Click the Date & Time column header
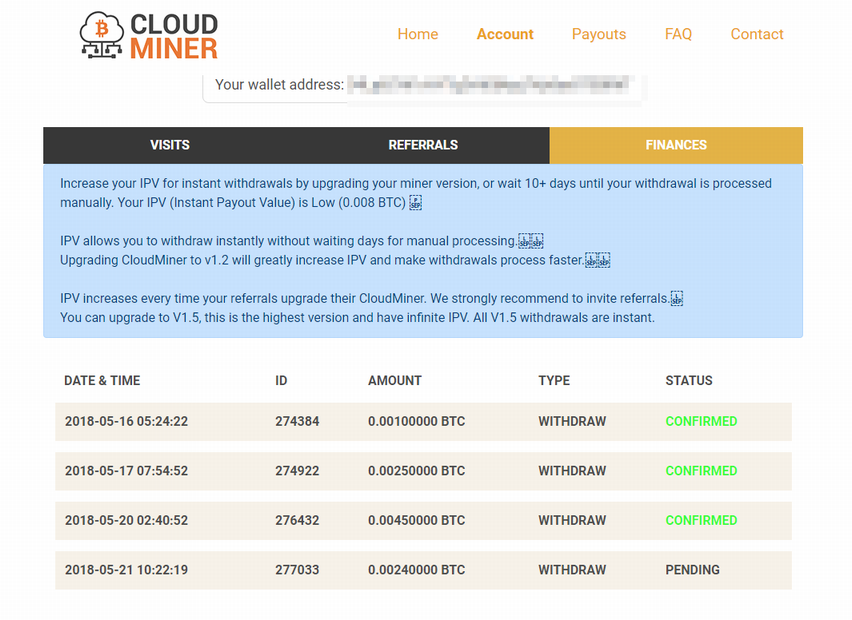Viewport: 852px width, 620px height. coord(102,381)
